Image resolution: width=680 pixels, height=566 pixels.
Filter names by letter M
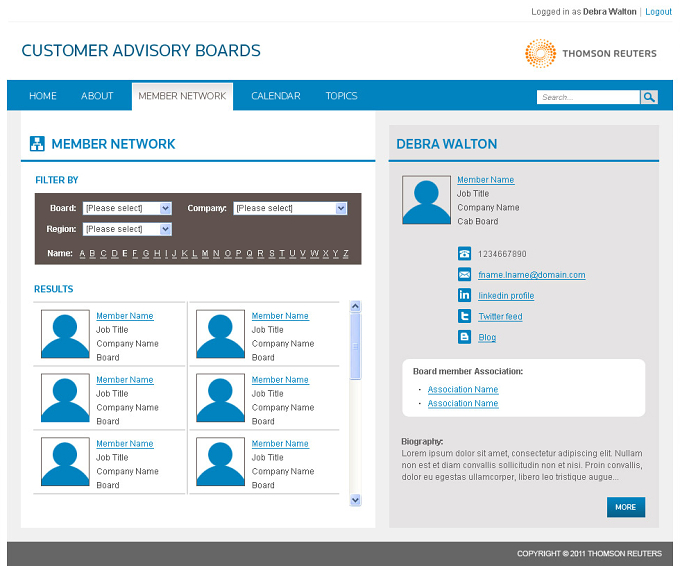click(x=205, y=253)
